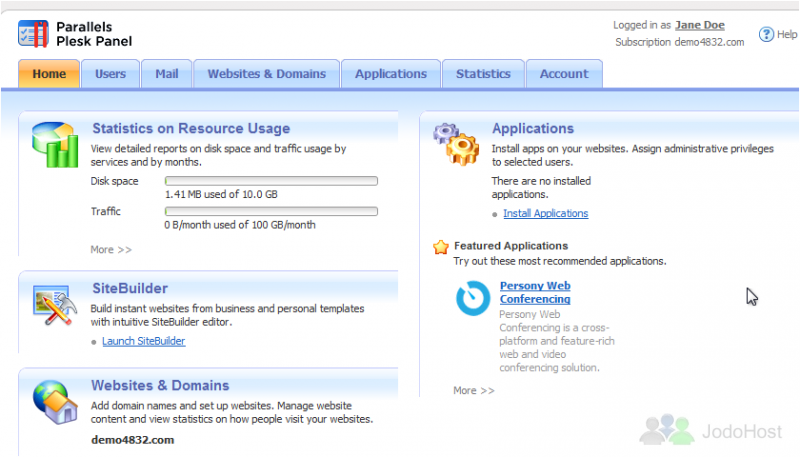
Task: Click the Featured Applications star icon
Action: click(x=441, y=247)
